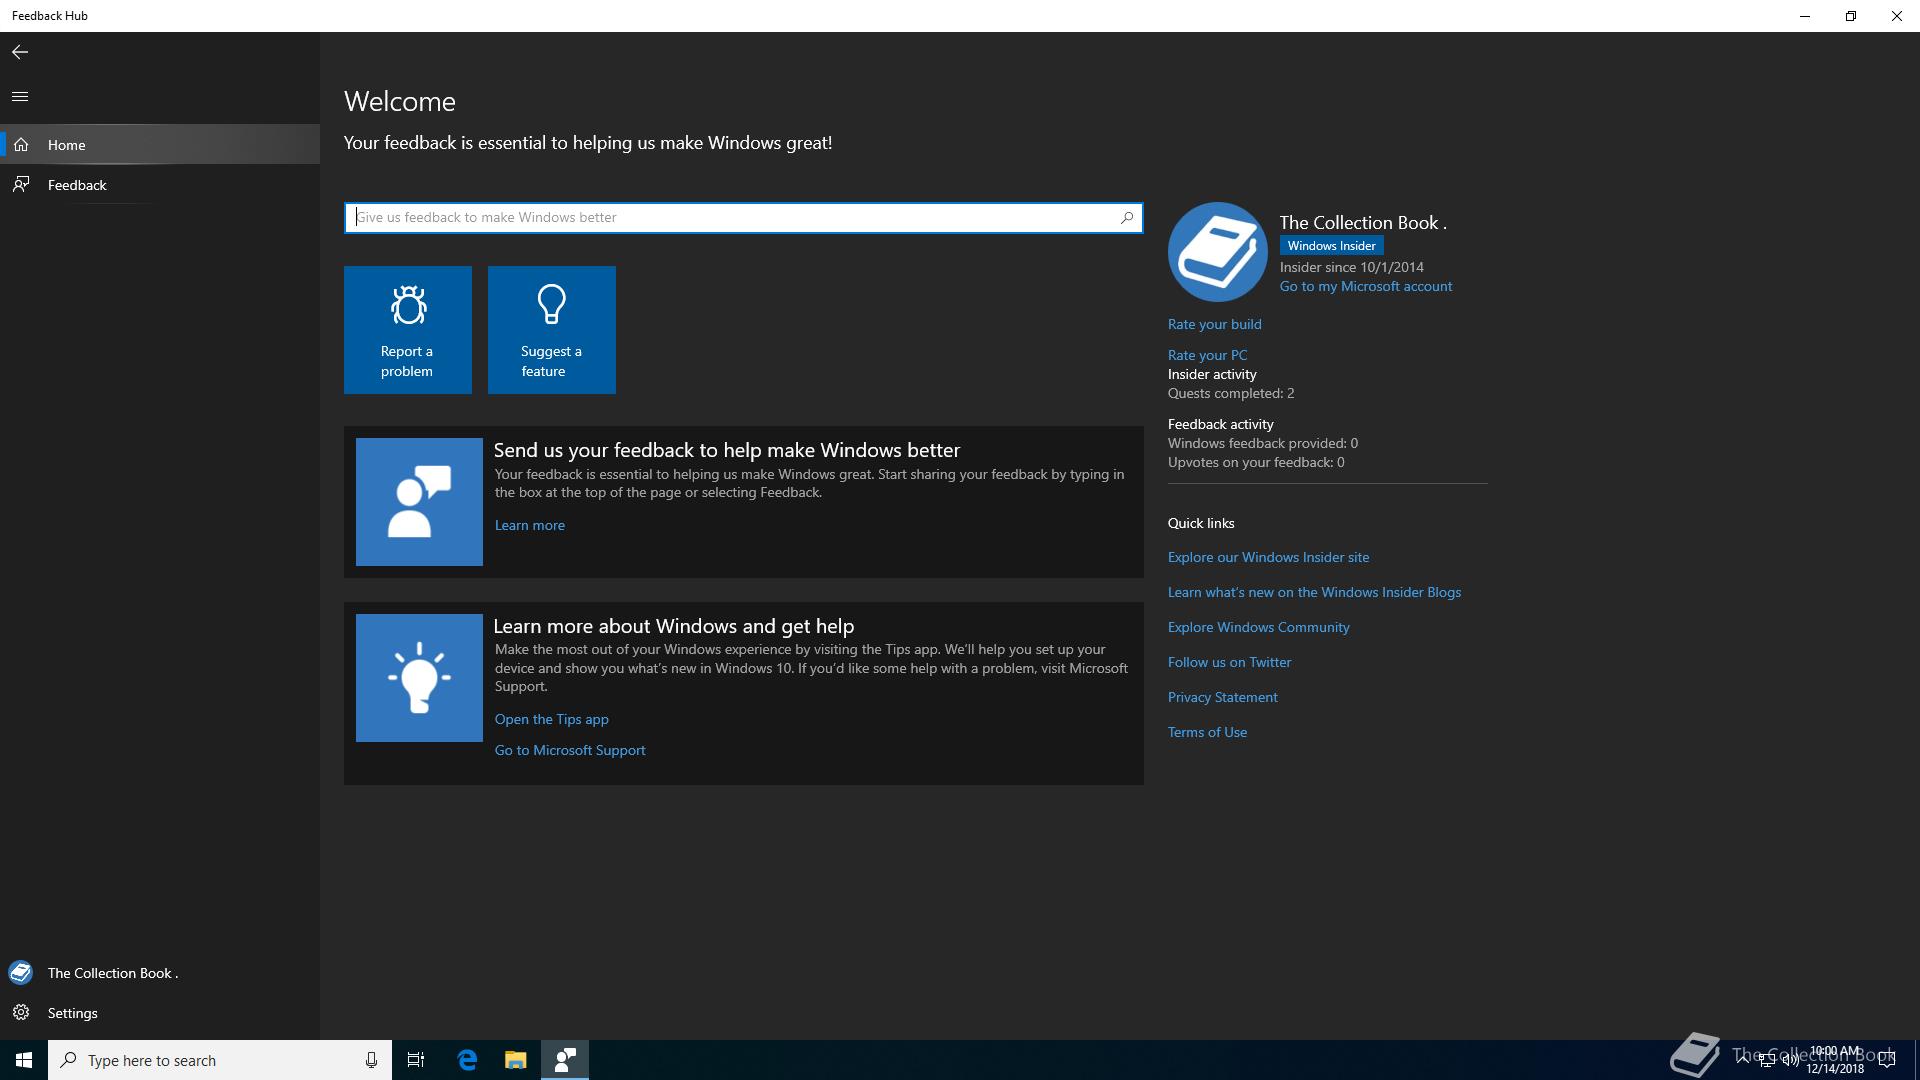This screenshot has width=1920, height=1080.
Task: Click the taskbar microphone icon
Action: [x=371, y=1060]
